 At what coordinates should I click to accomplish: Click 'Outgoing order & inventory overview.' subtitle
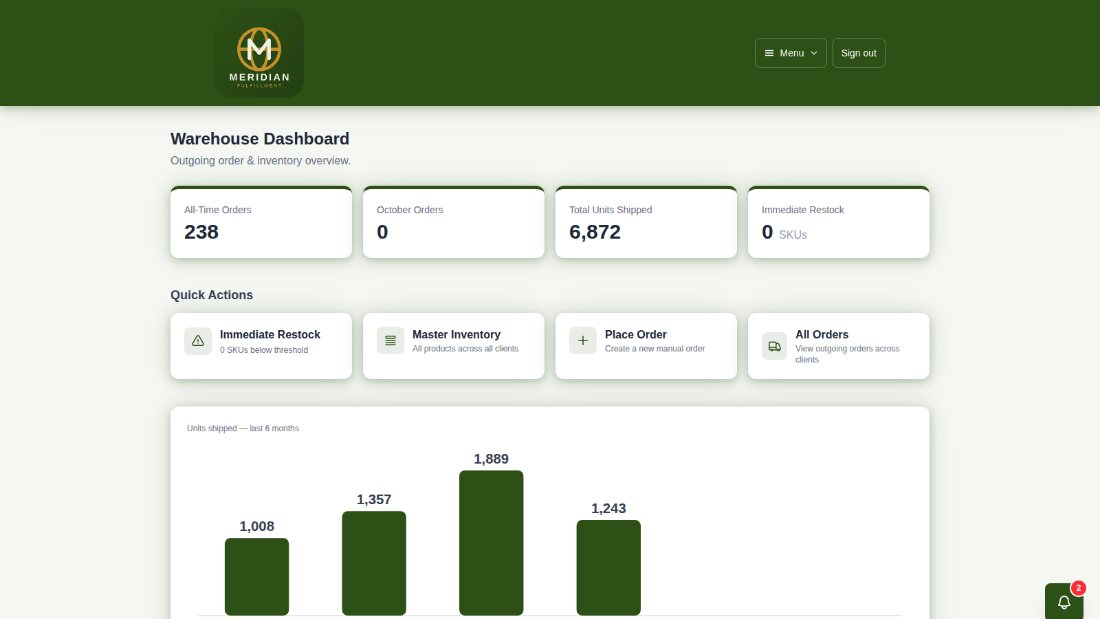(x=260, y=161)
